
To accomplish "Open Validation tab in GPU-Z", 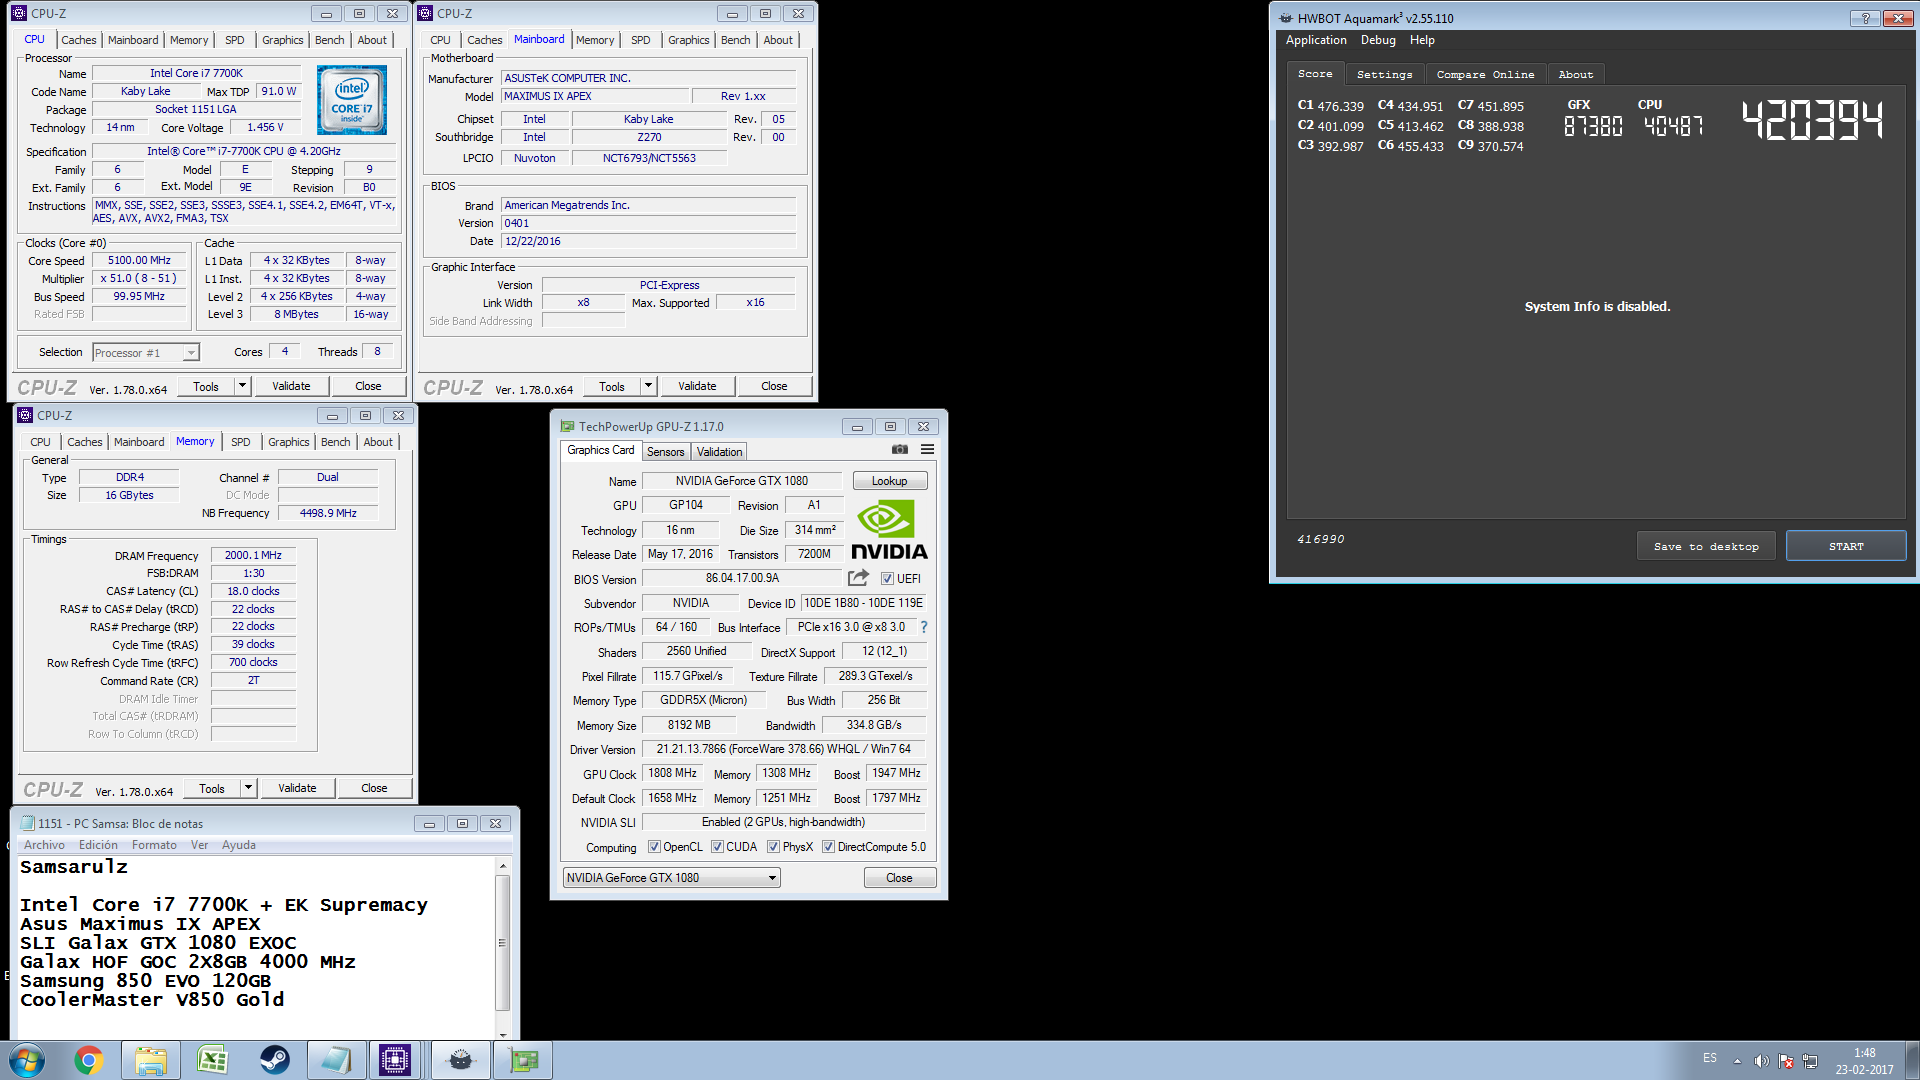I will click(x=720, y=452).
